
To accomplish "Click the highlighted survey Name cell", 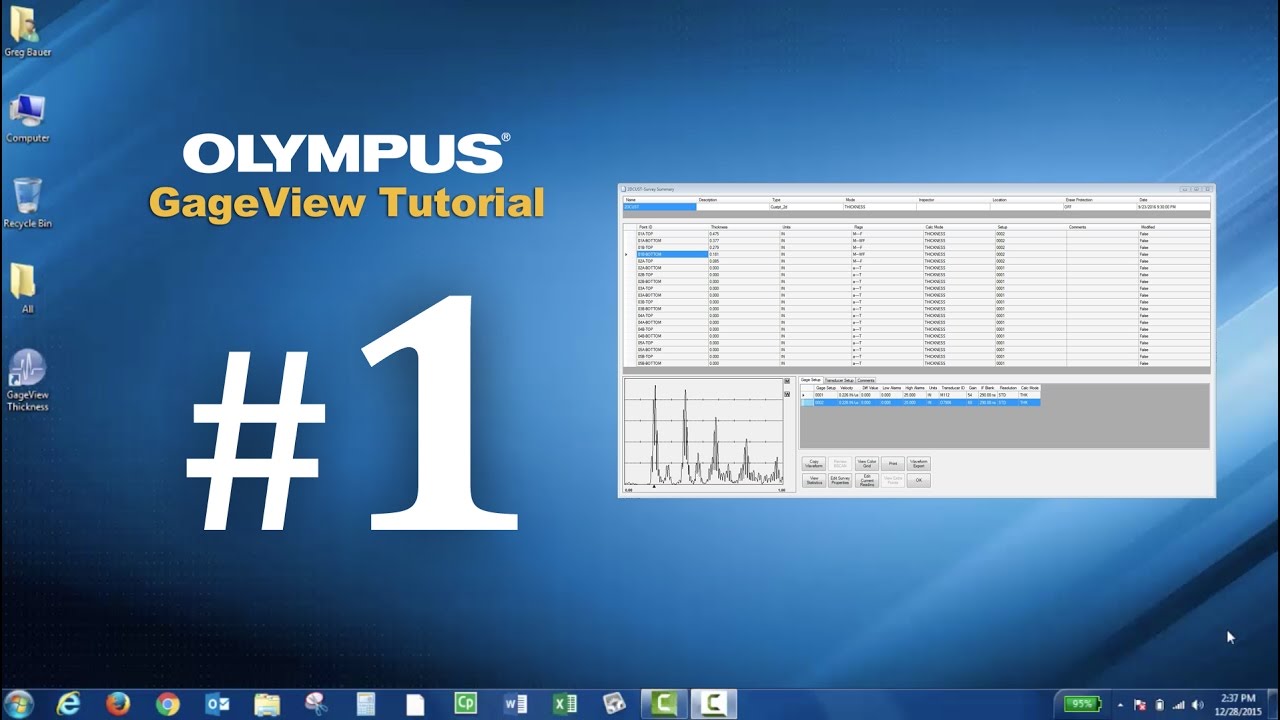I will tap(660, 207).
